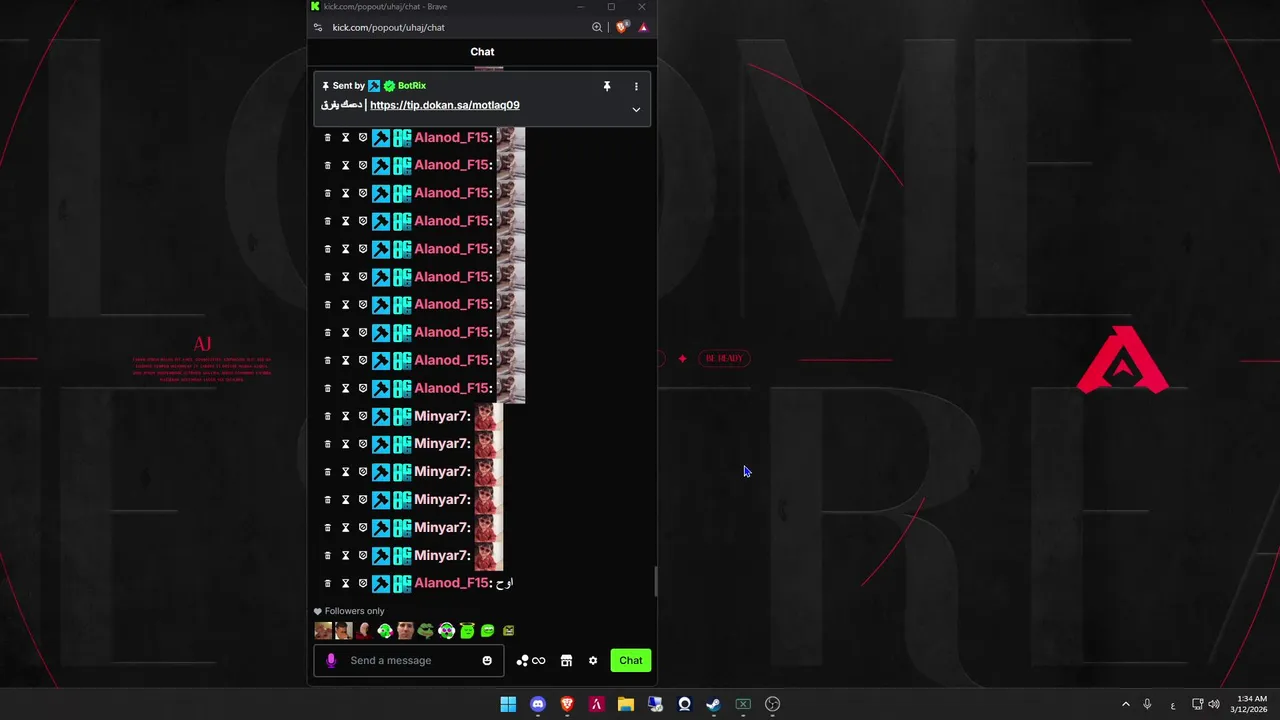Screen dimensions: 1280x720
Task: Click the purple microphone icon in message box
Action: (x=331, y=660)
